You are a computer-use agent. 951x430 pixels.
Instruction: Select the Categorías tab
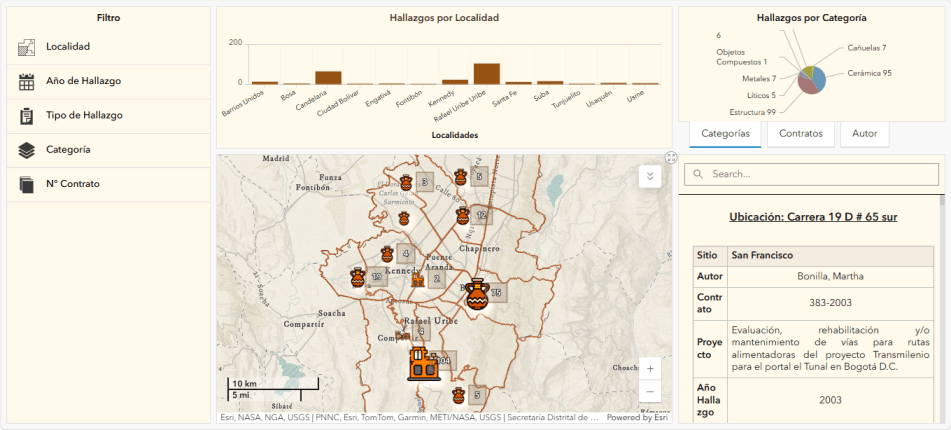[x=725, y=133]
